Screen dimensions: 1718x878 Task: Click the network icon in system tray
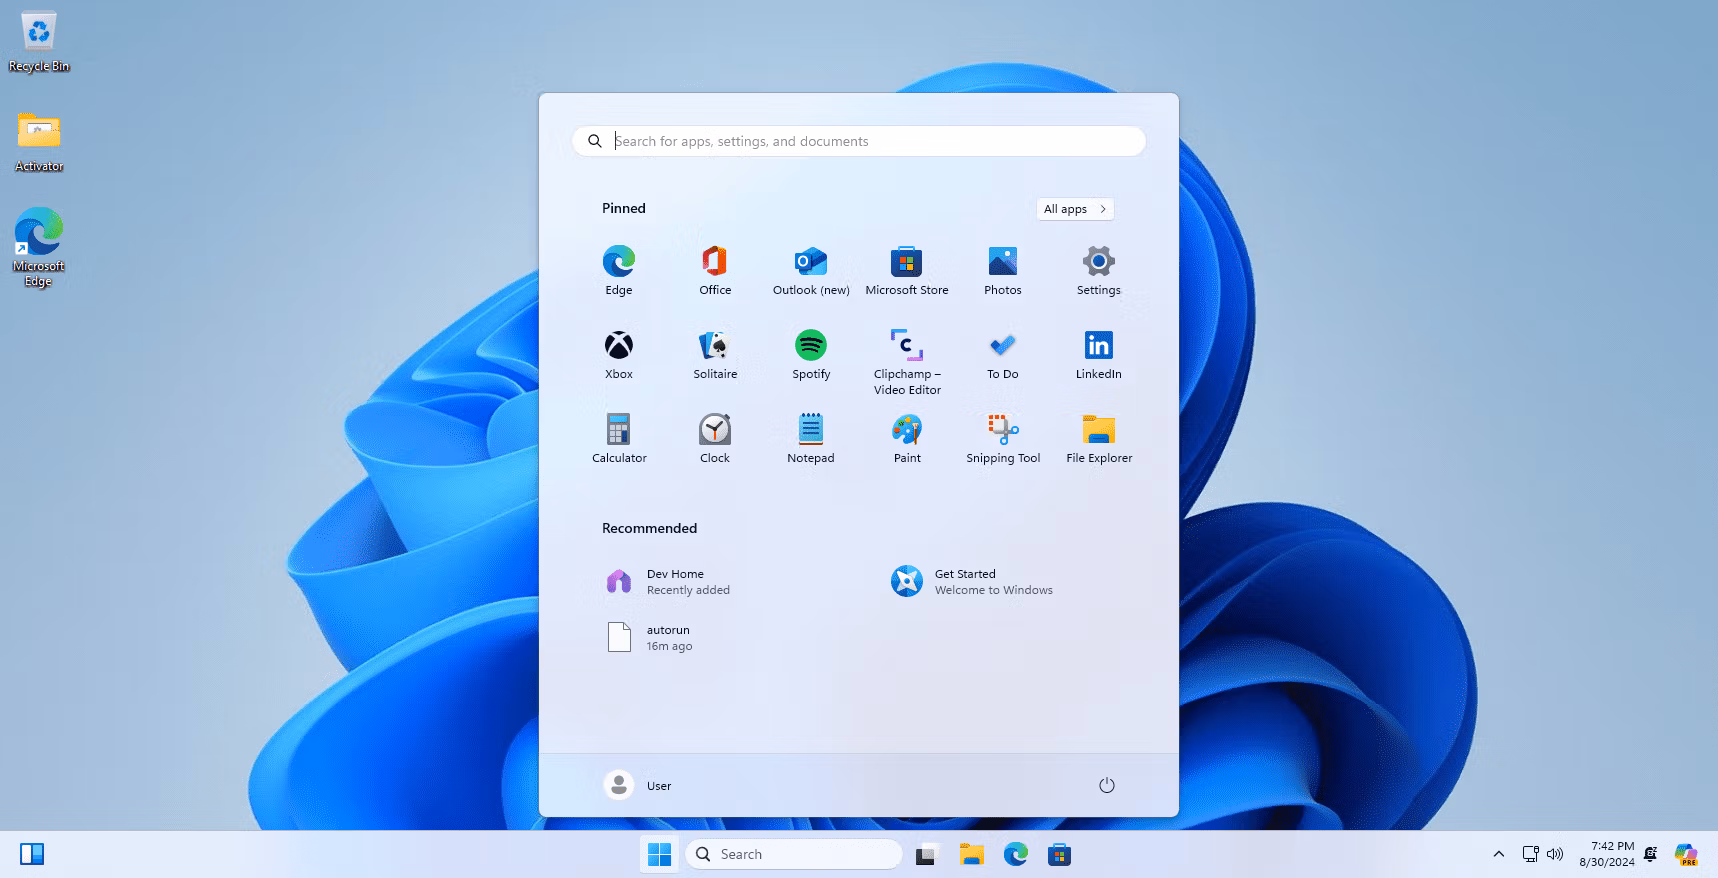coord(1530,854)
